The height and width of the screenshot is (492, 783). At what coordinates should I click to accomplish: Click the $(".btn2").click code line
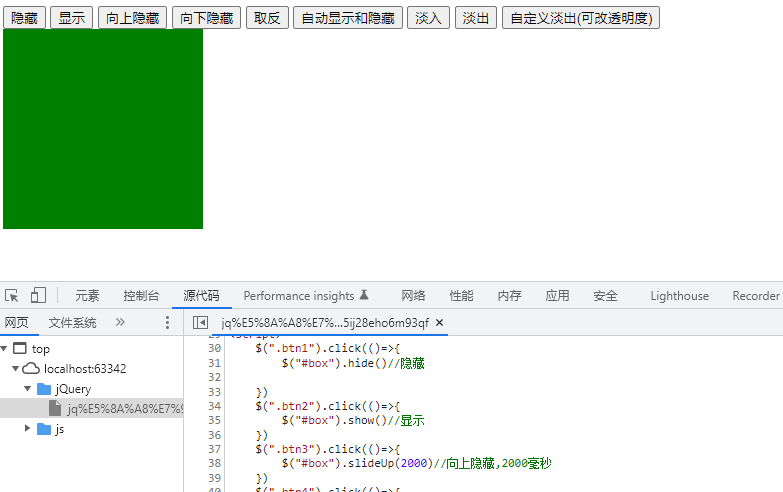(x=328, y=406)
